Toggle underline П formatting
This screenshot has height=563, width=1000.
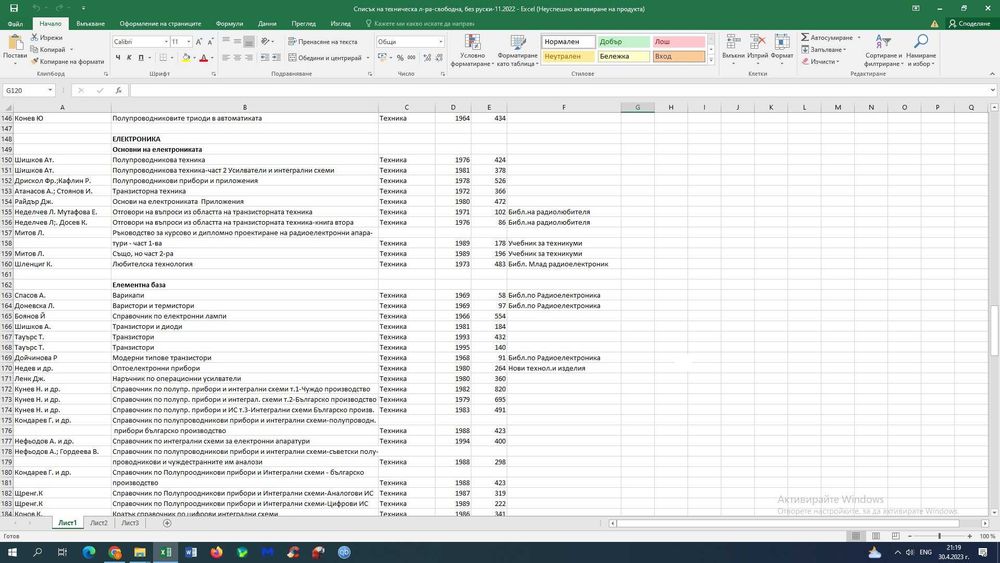coord(141,57)
